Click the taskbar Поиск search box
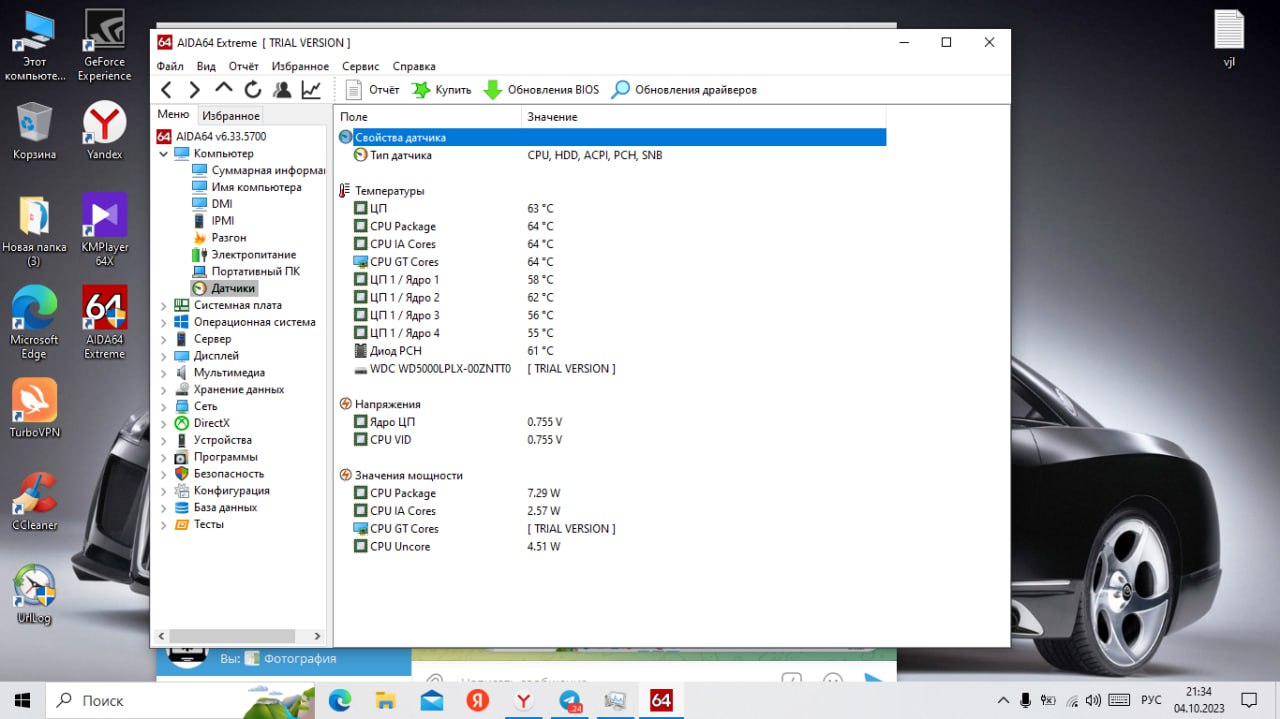Image resolution: width=1280 pixels, height=719 pixels. tap(182, 700)
